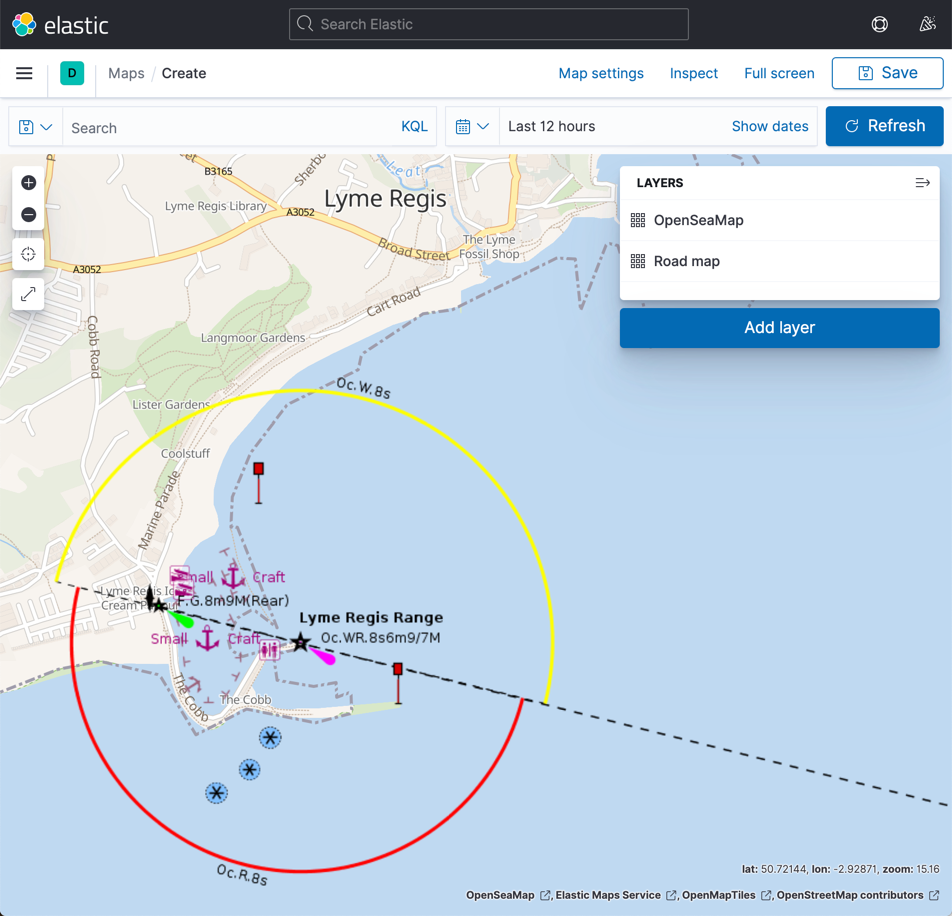Click the fit to data bounds icon
The height and width of the screenshot is (916, 952).
click(x=28, y=254)
